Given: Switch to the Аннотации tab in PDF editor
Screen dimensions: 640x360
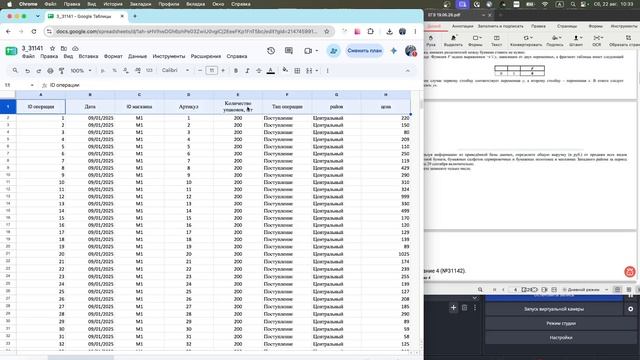Looking at the screenshot, I should click(x=462, y=26).
